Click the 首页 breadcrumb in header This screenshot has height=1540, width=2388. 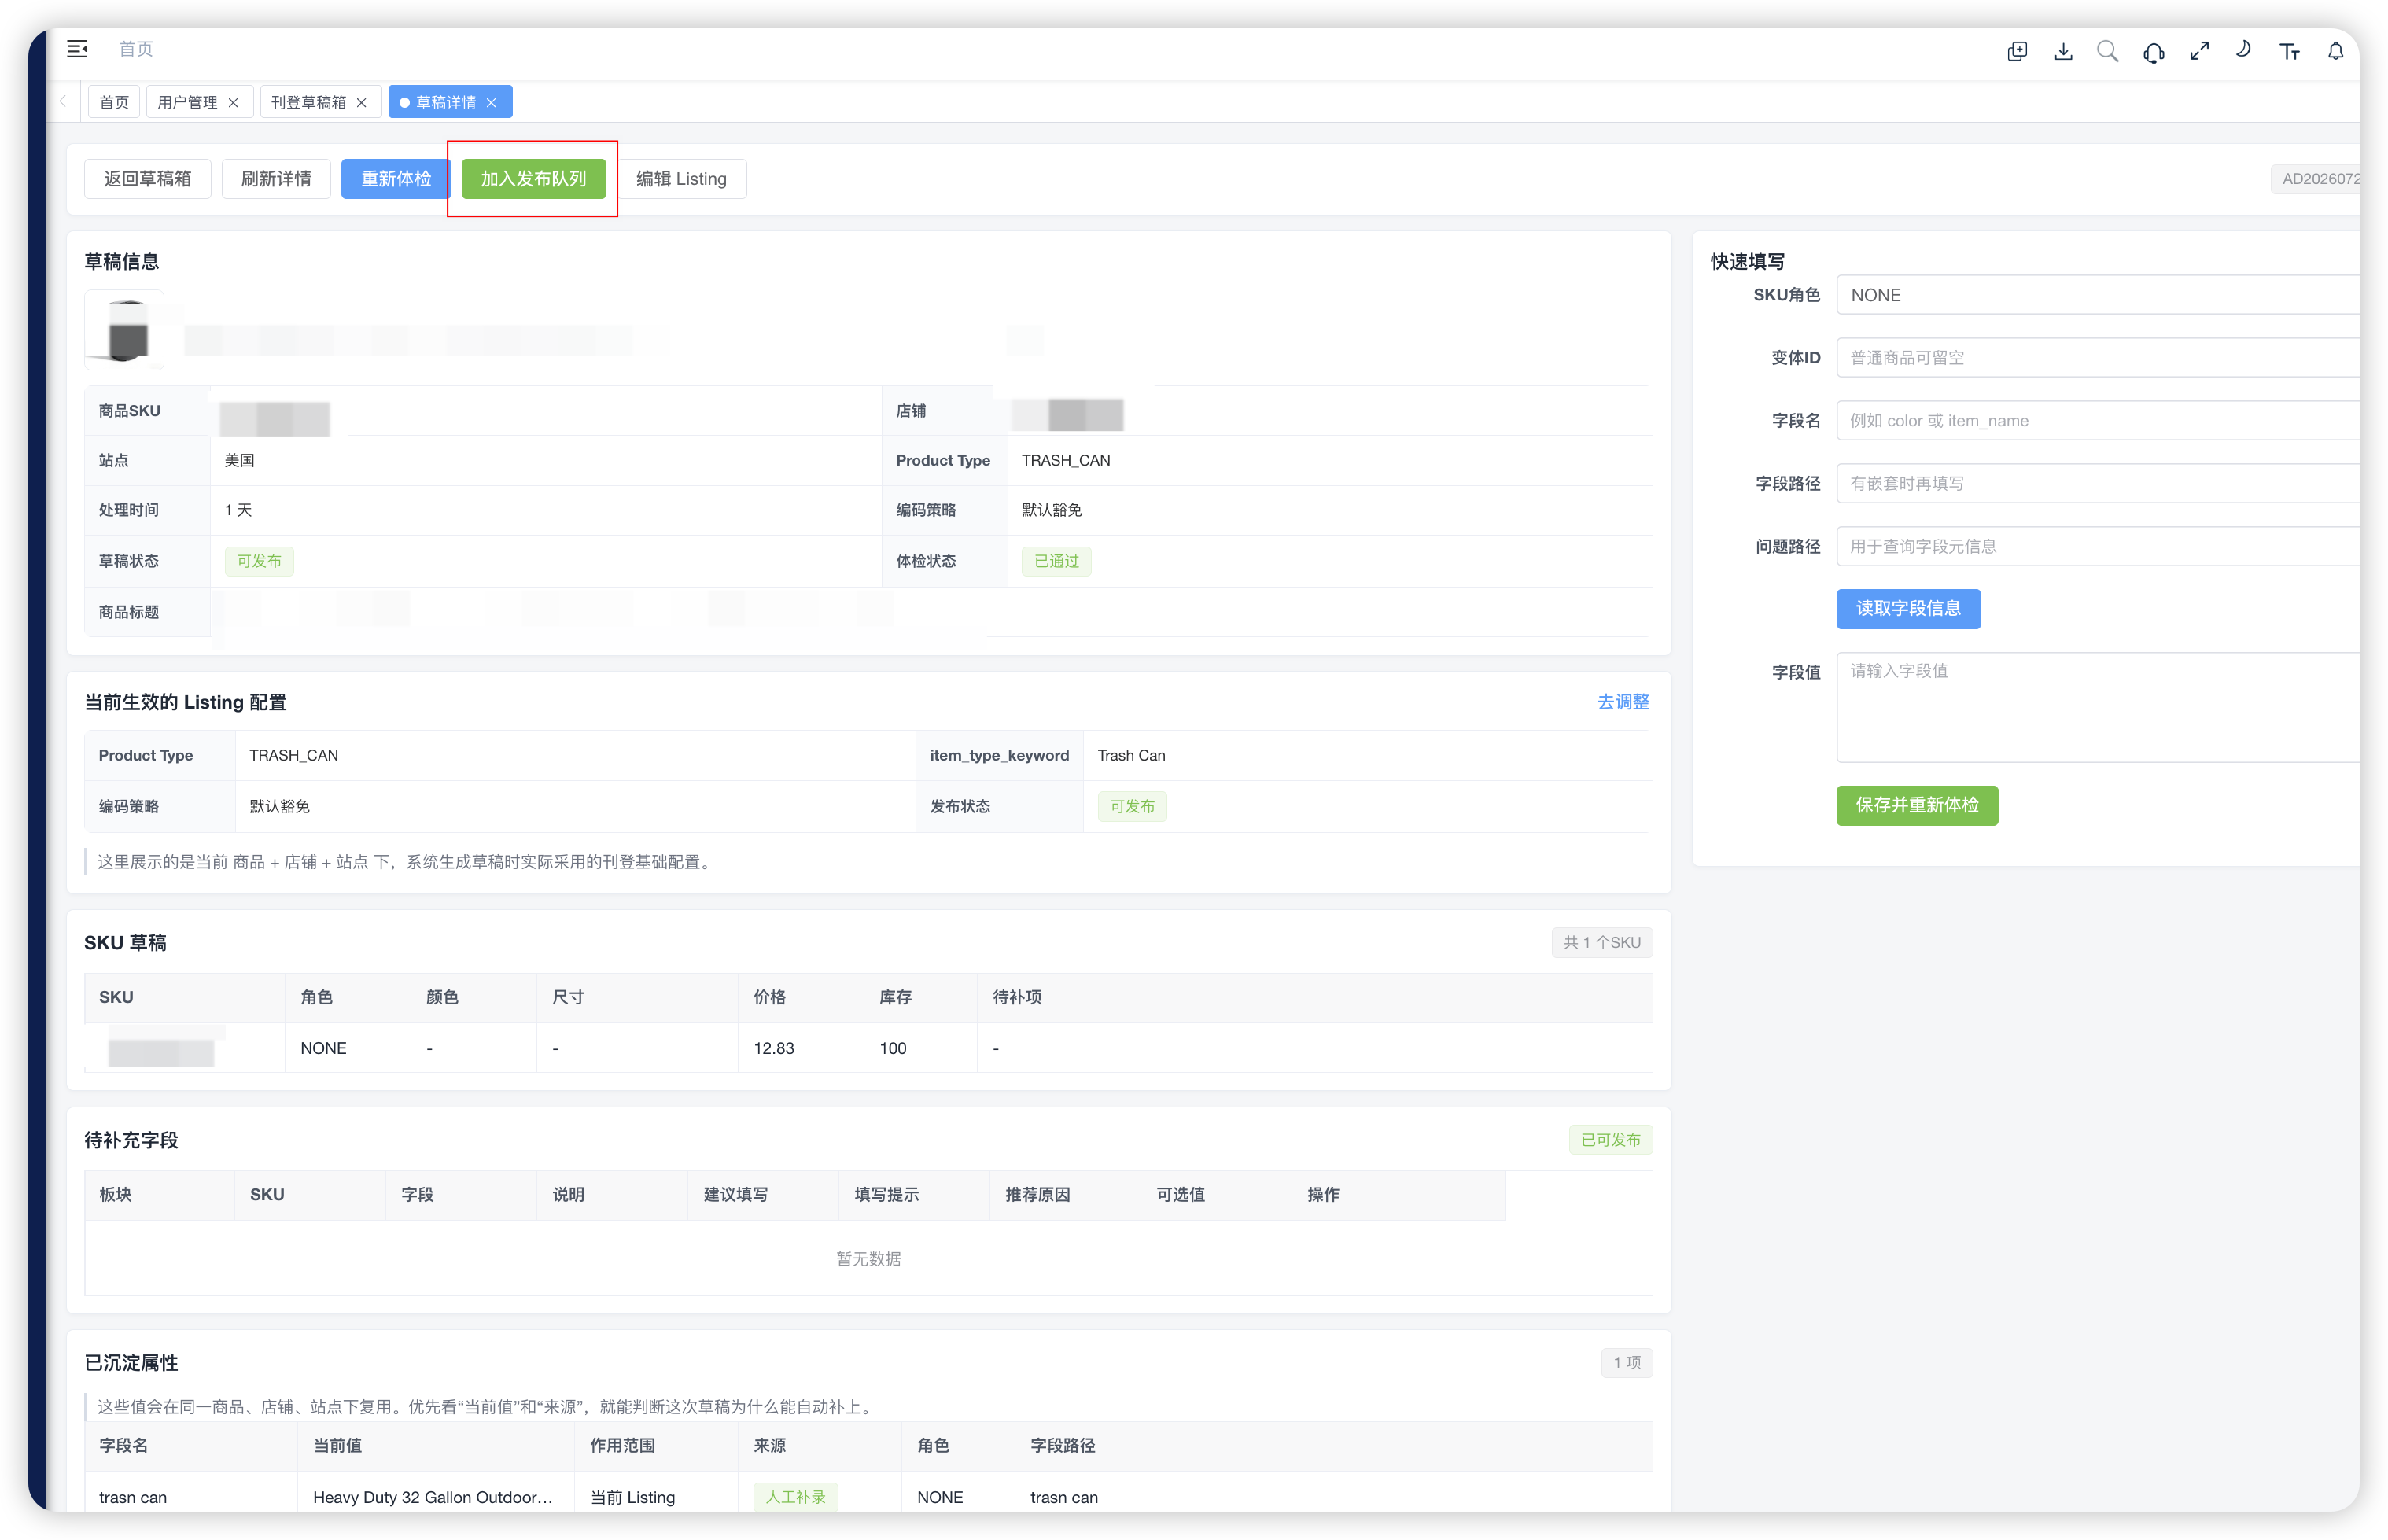(x=136, y=49)
